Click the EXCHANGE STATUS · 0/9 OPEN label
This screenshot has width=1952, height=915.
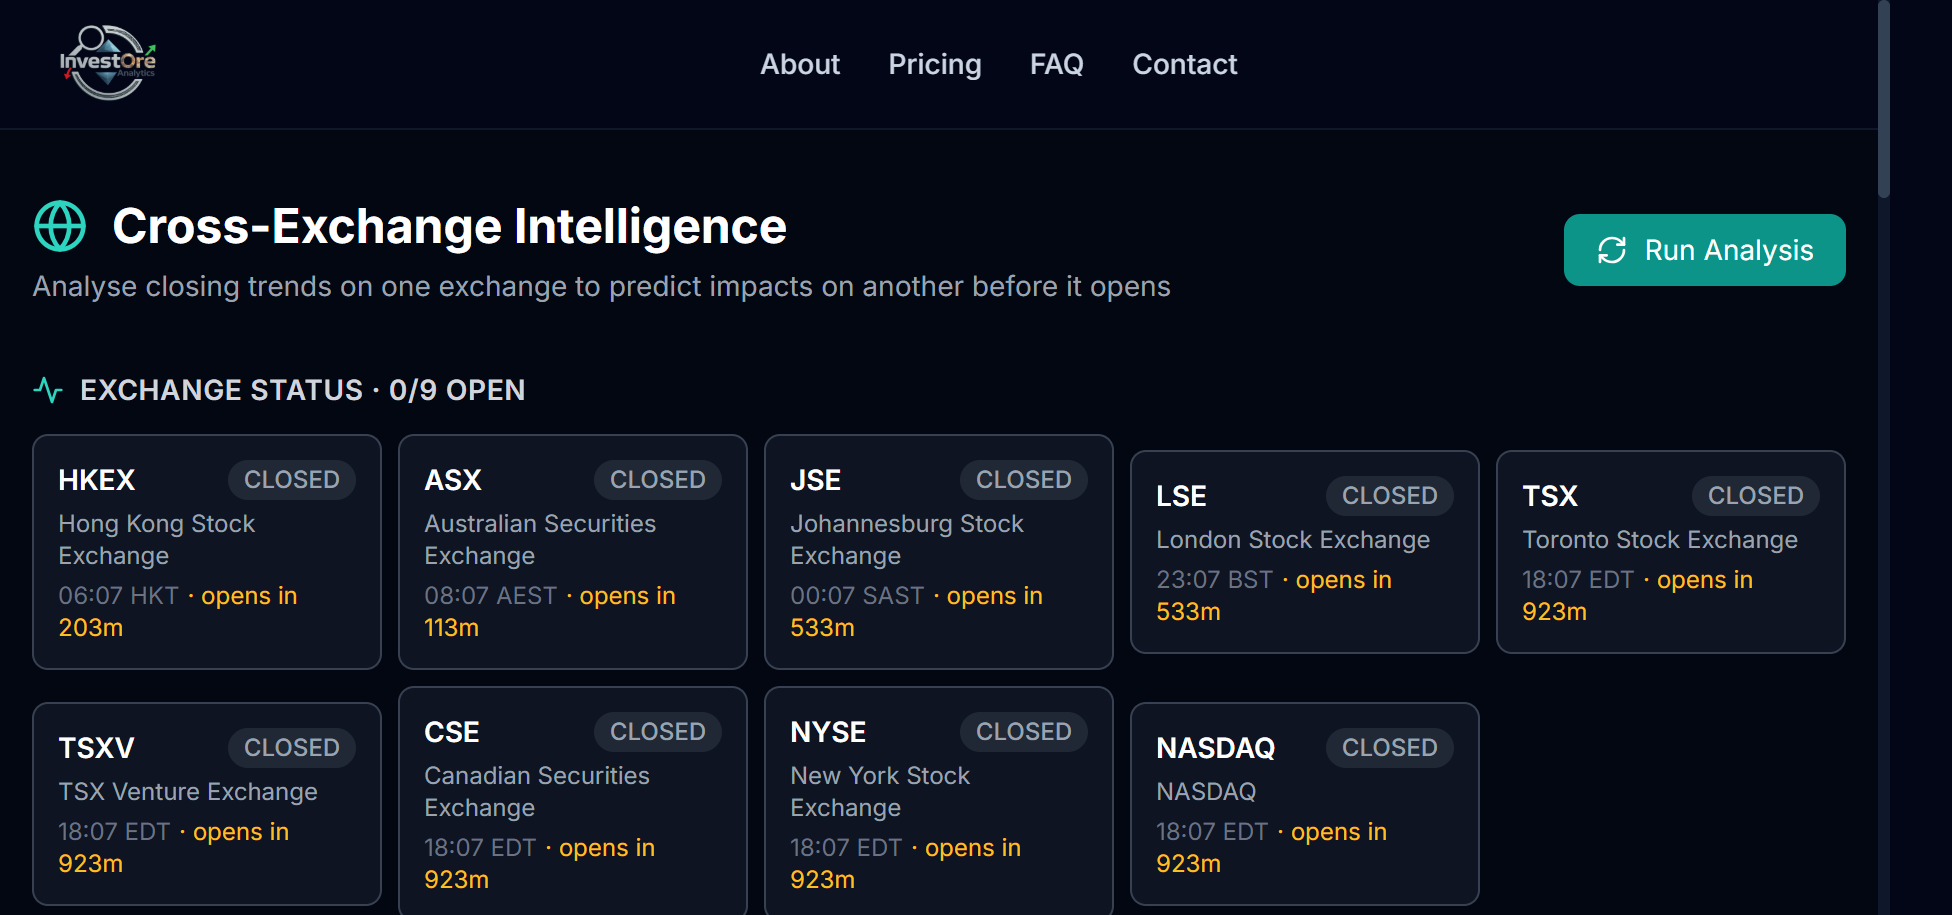click(x=303, y=390)
